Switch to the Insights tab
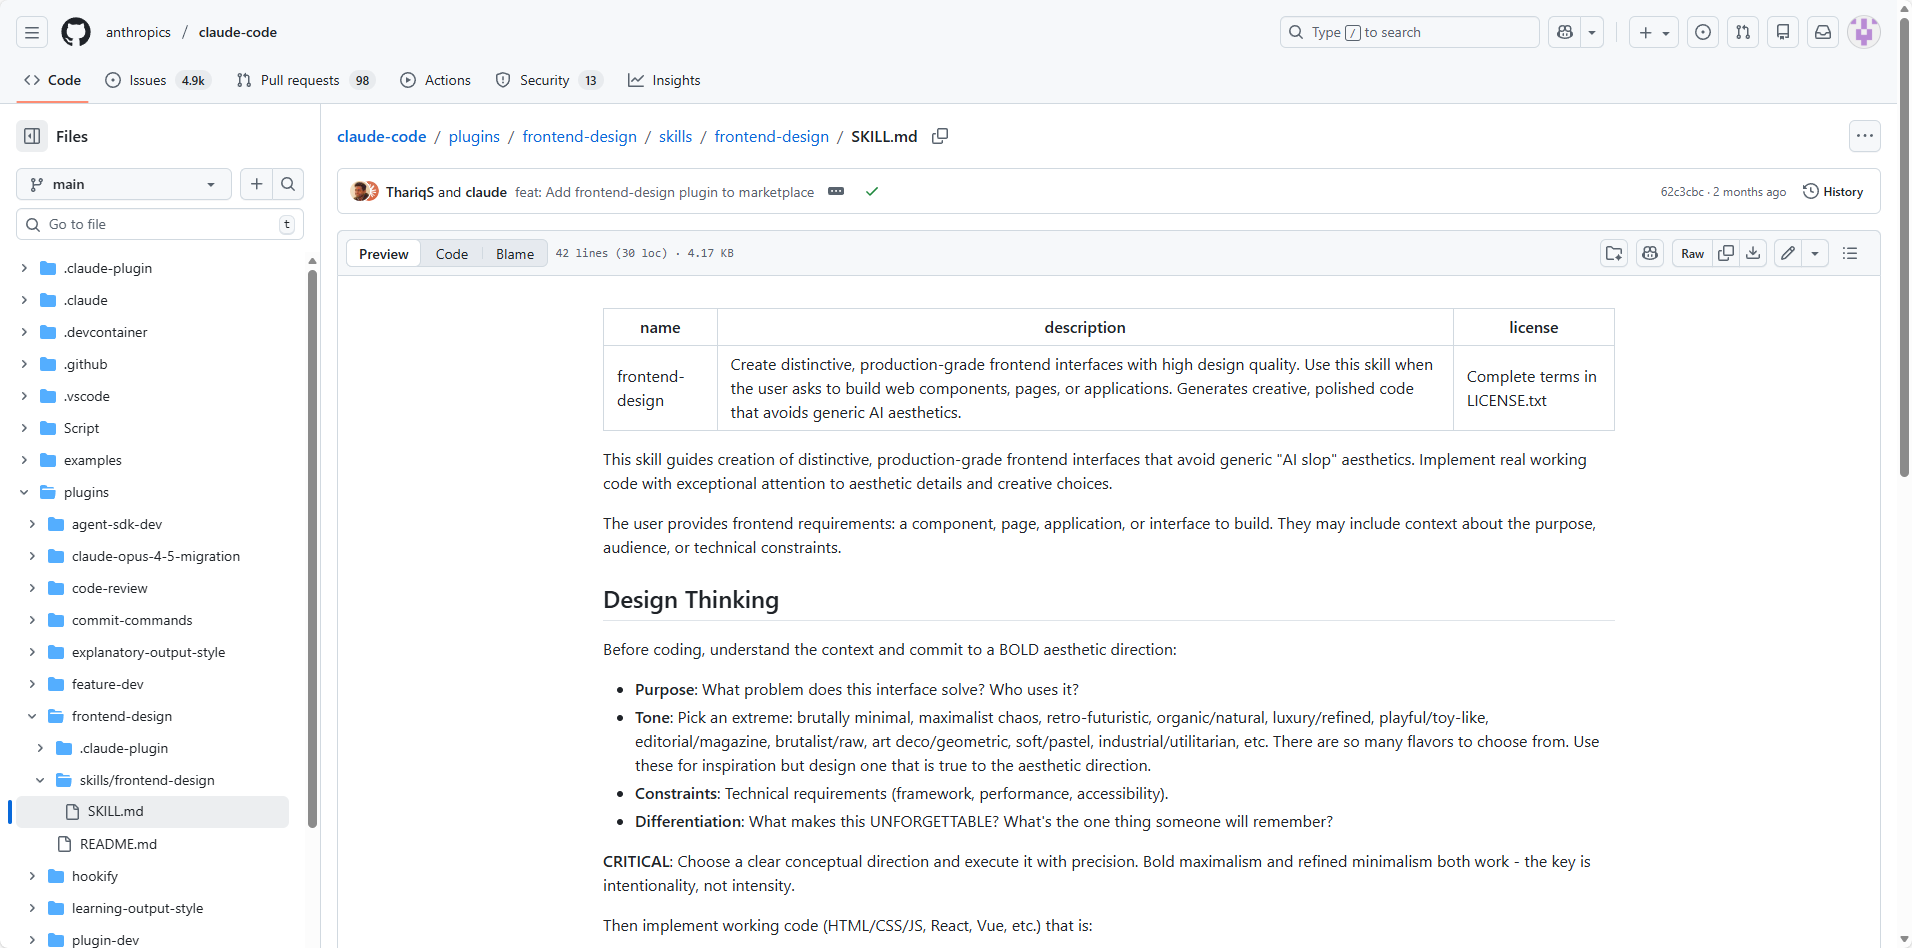 (x=664, y=80)
